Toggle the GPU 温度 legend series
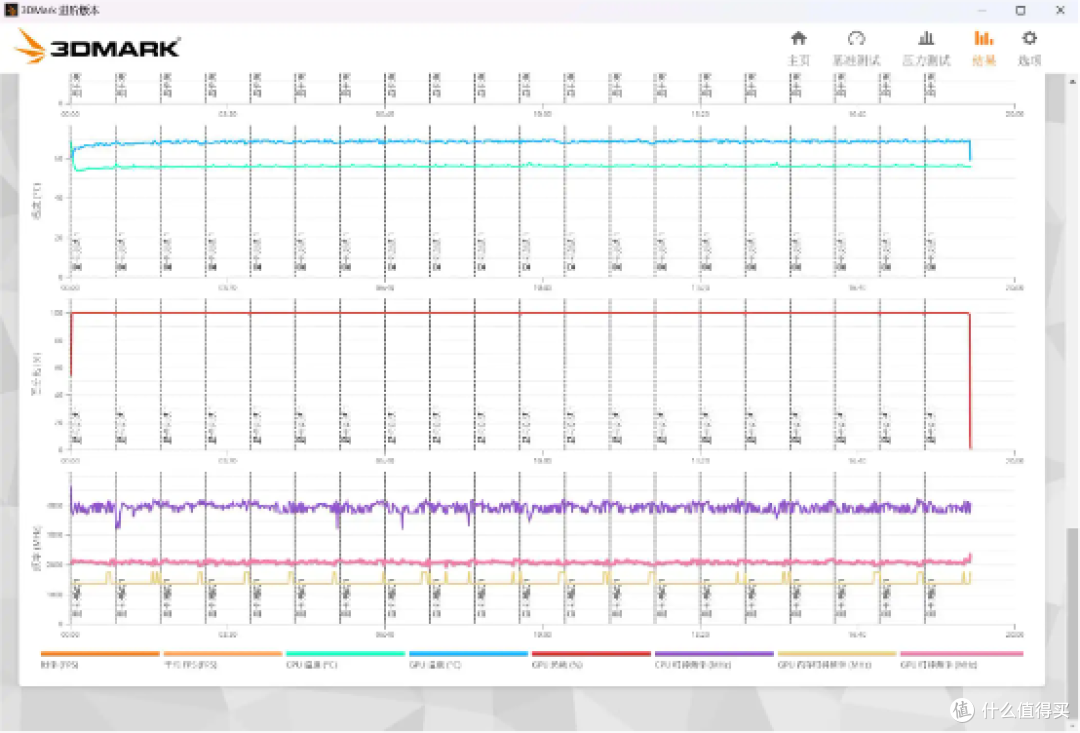Screen dimensions: 1080x733 pos(468,659)
